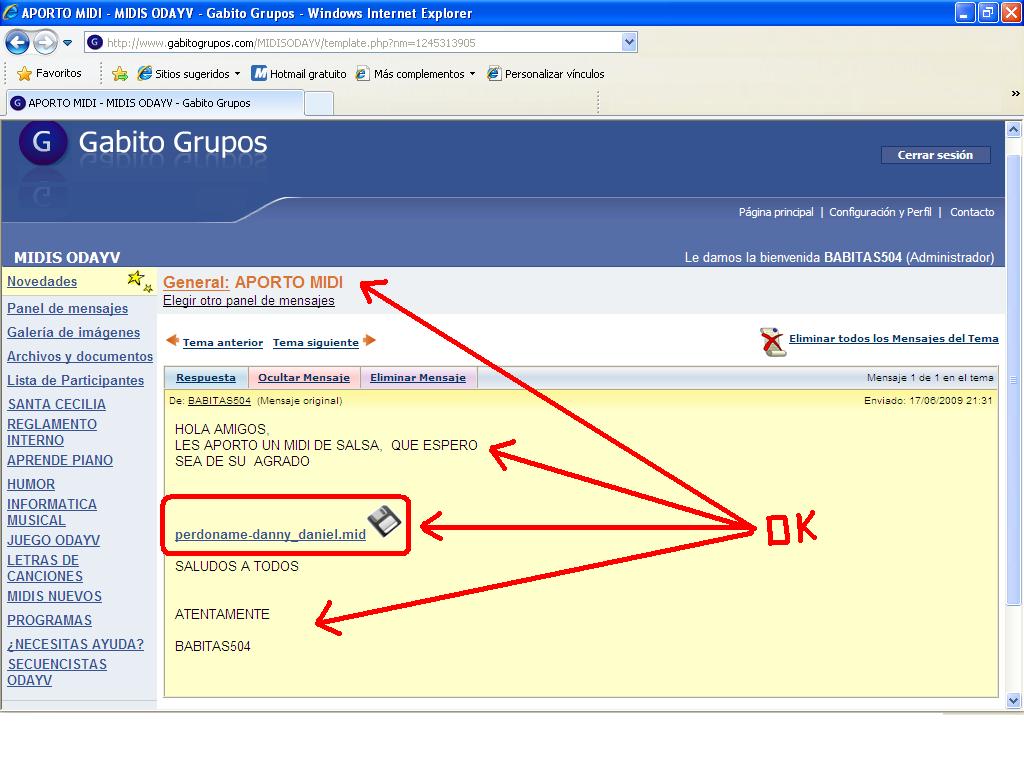The image size is (1024, 768).
Task: Click the Novedades stars icon
Action: pyautogui.click(x=139, y=281)
